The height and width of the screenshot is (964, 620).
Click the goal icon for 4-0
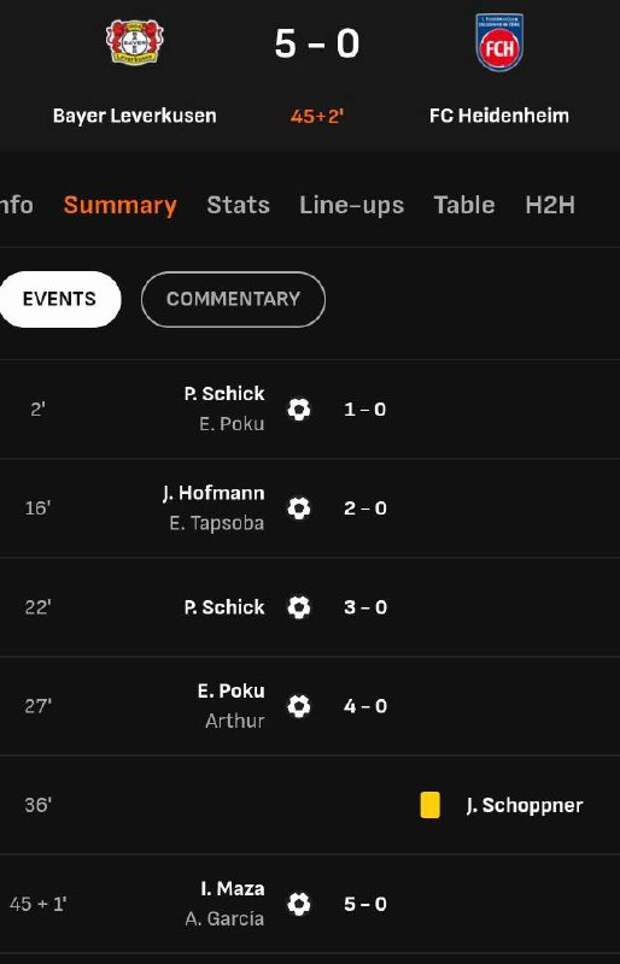(298, 706)
